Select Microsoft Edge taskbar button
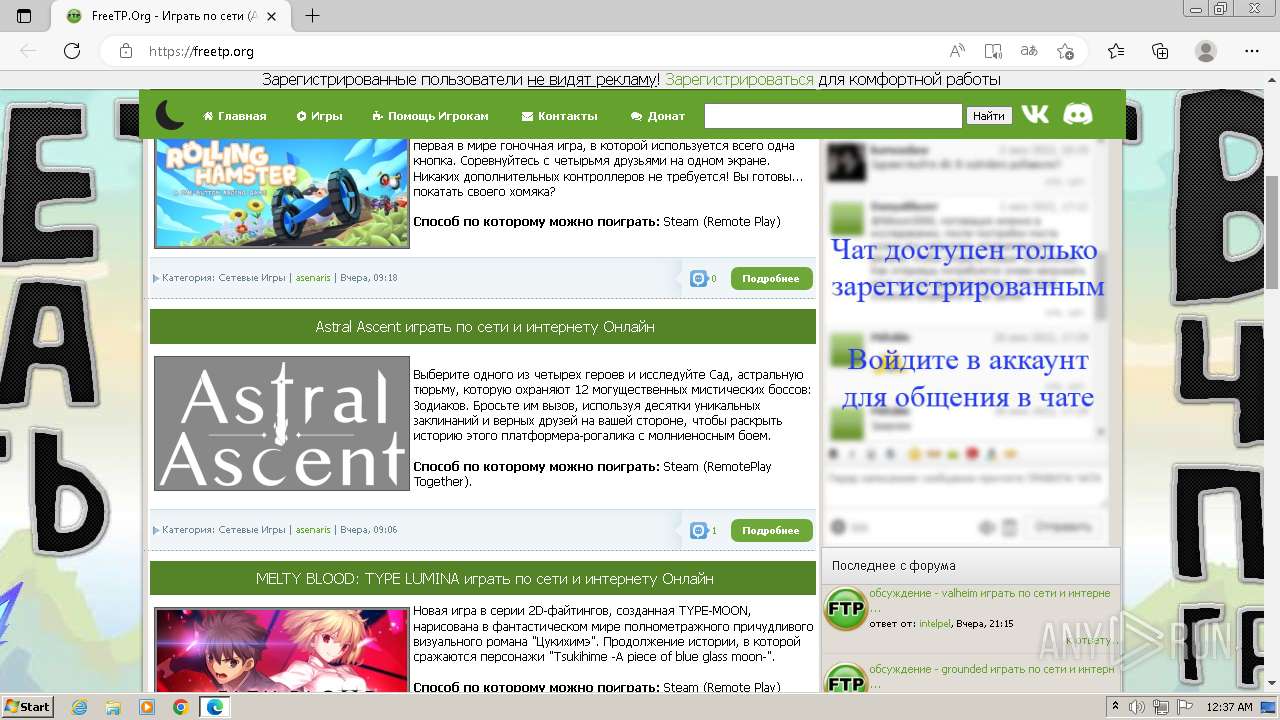The width and height of the screenshot is (1280, 720). [x=215, y=707]
